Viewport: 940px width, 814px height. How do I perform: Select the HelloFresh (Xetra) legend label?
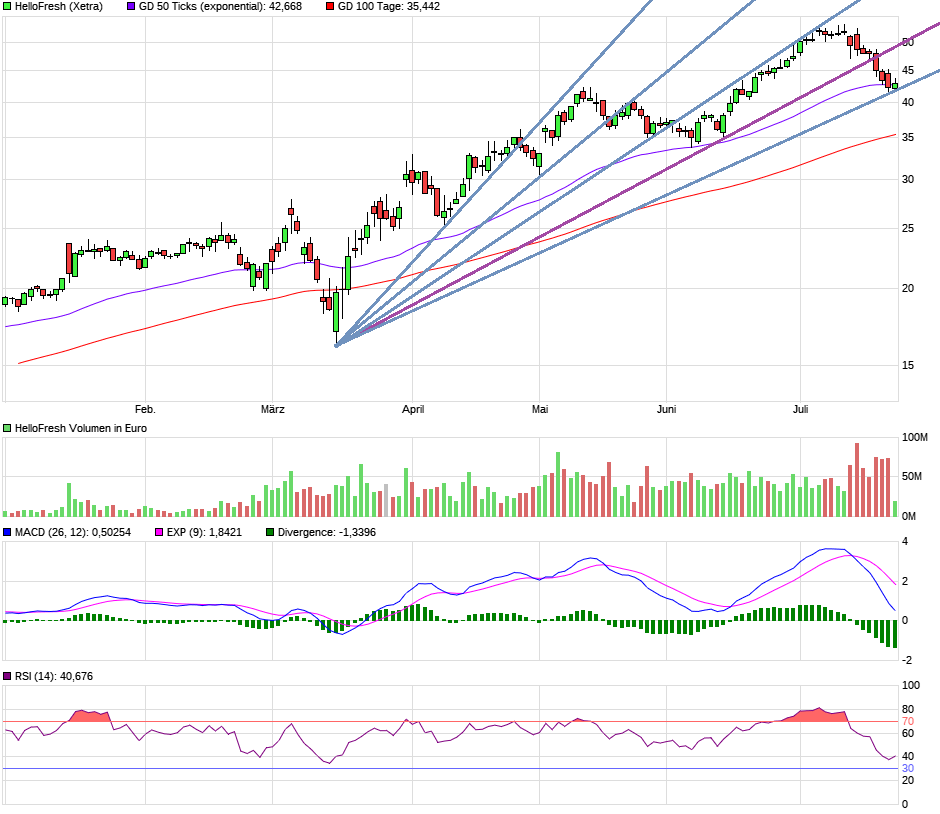coord(59,7)
